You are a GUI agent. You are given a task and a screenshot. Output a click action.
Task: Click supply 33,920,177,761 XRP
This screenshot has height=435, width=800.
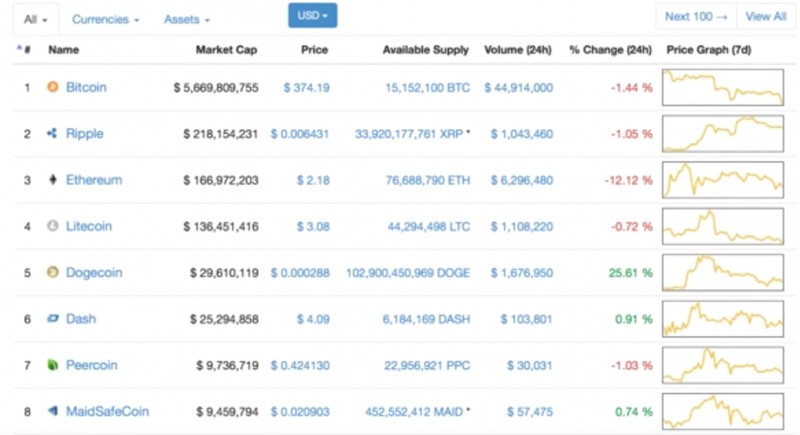[x=409, y=134]
